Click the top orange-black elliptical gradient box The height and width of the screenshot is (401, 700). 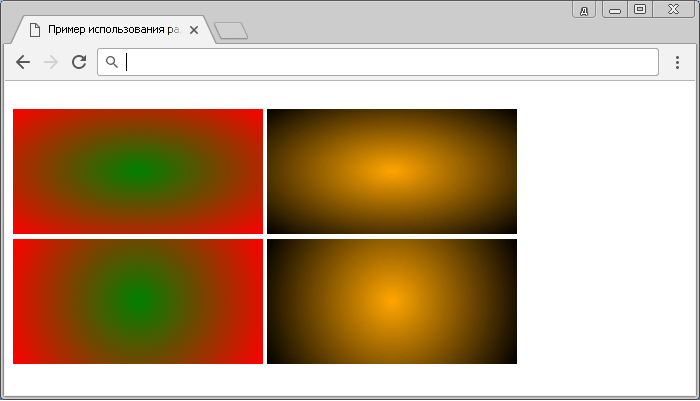(x=392, y=171)
